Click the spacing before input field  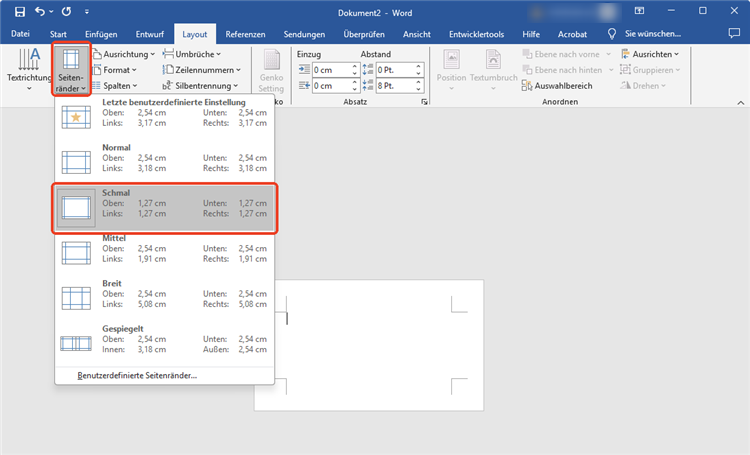coord(395,70)
